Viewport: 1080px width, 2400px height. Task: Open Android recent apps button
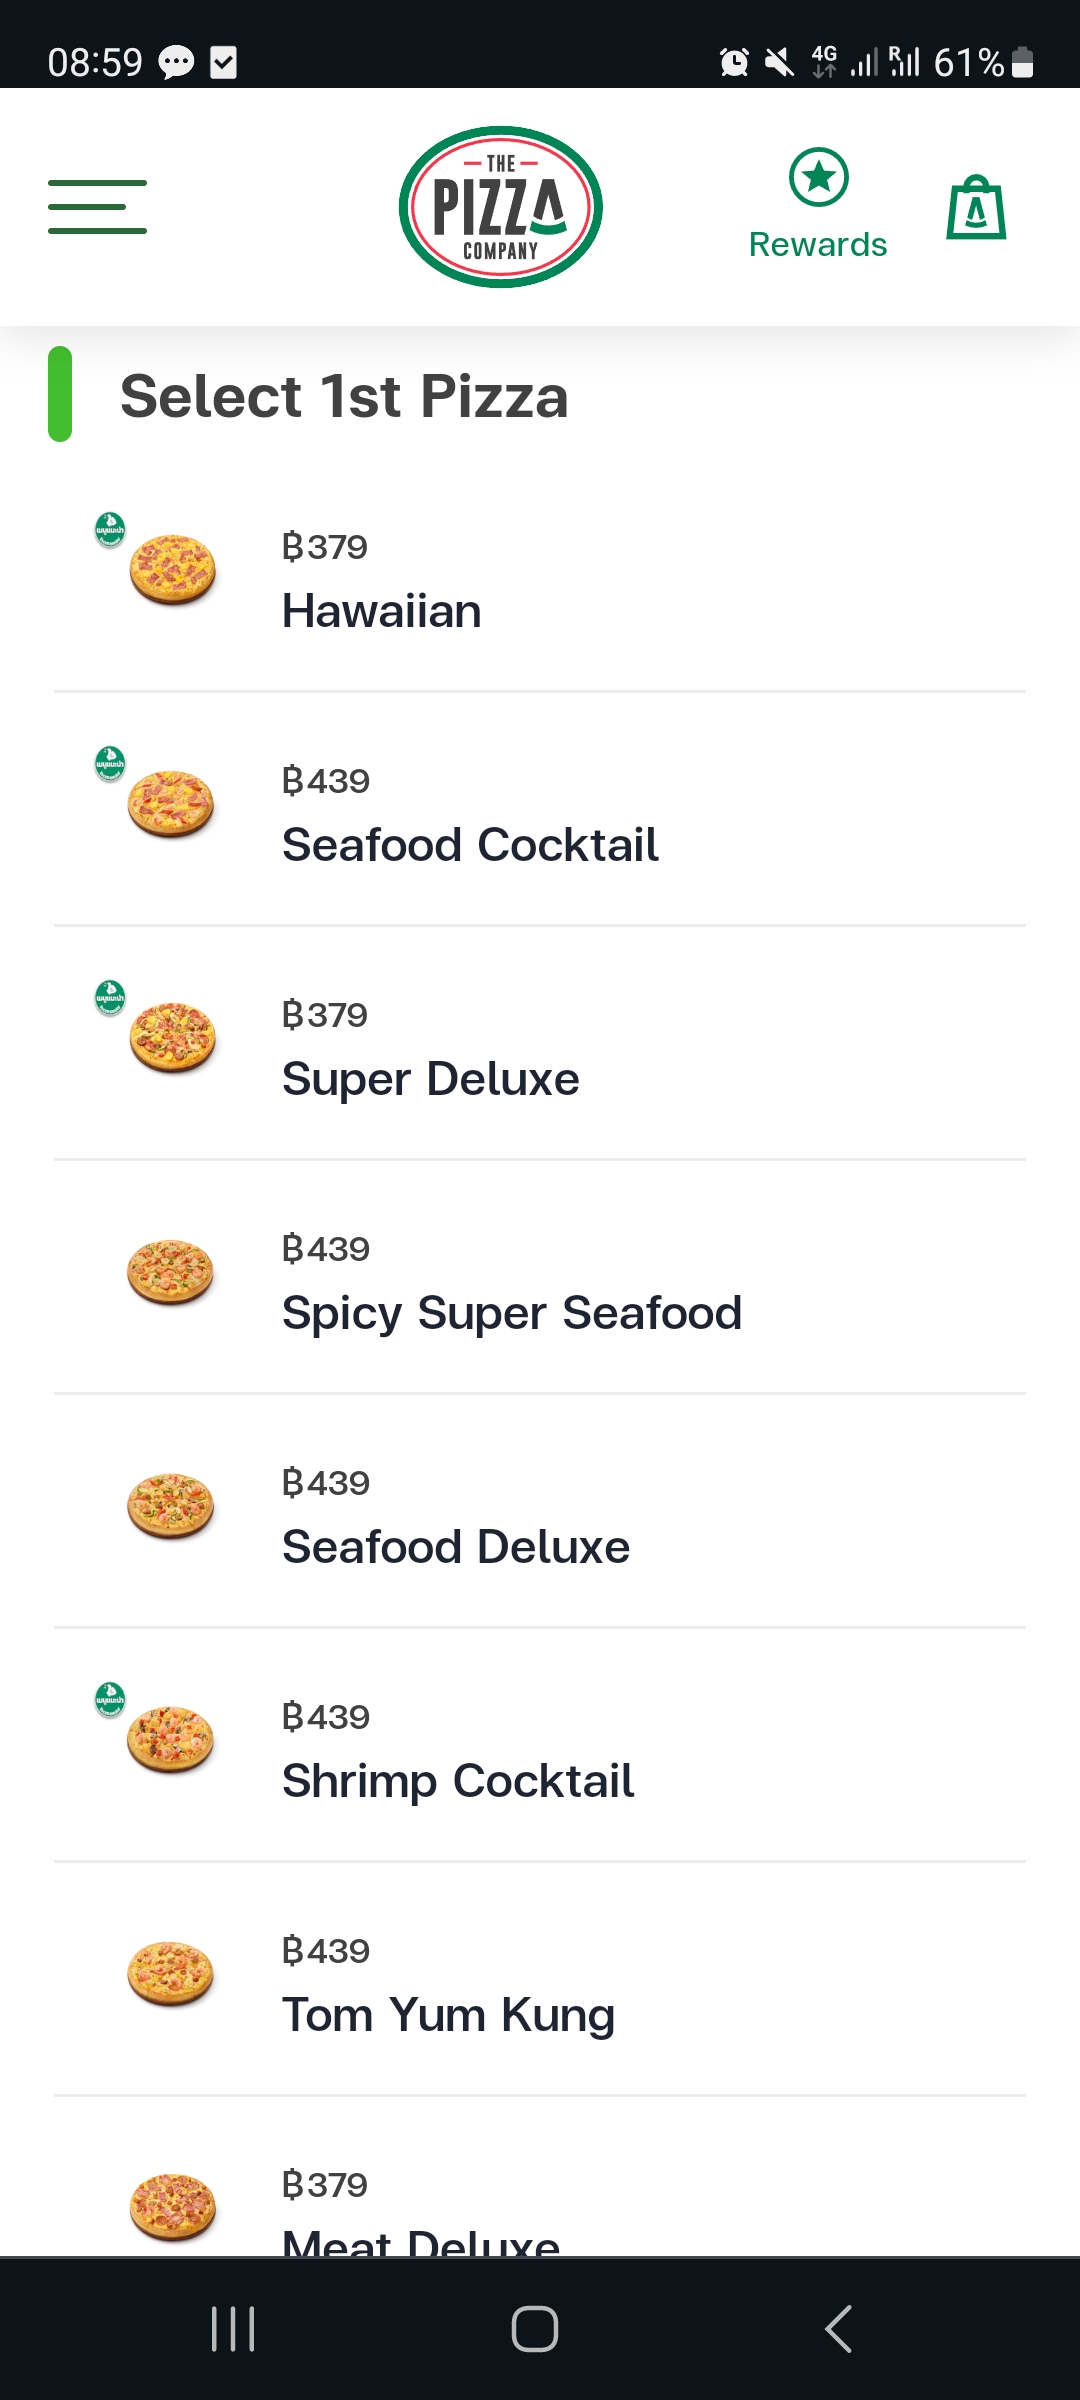(233, 2329)
